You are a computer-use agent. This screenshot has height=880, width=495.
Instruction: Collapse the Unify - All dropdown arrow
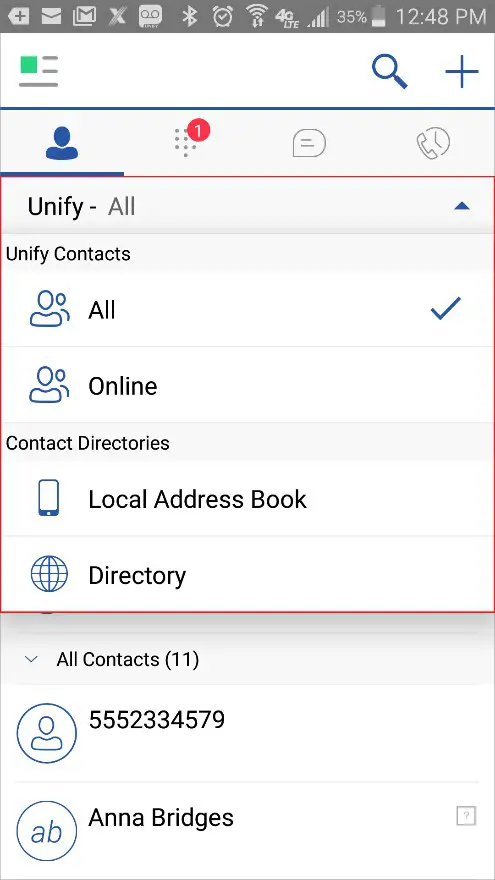tap(461, 207)
